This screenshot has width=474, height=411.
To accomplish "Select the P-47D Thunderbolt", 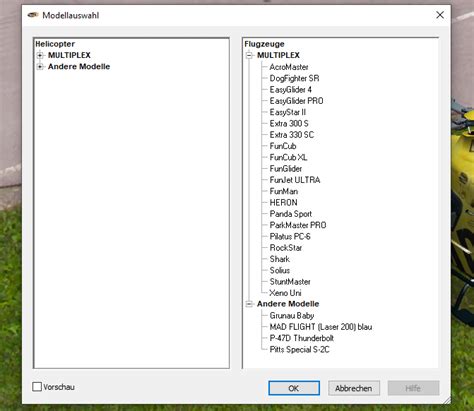I will [x=301, y=338].
